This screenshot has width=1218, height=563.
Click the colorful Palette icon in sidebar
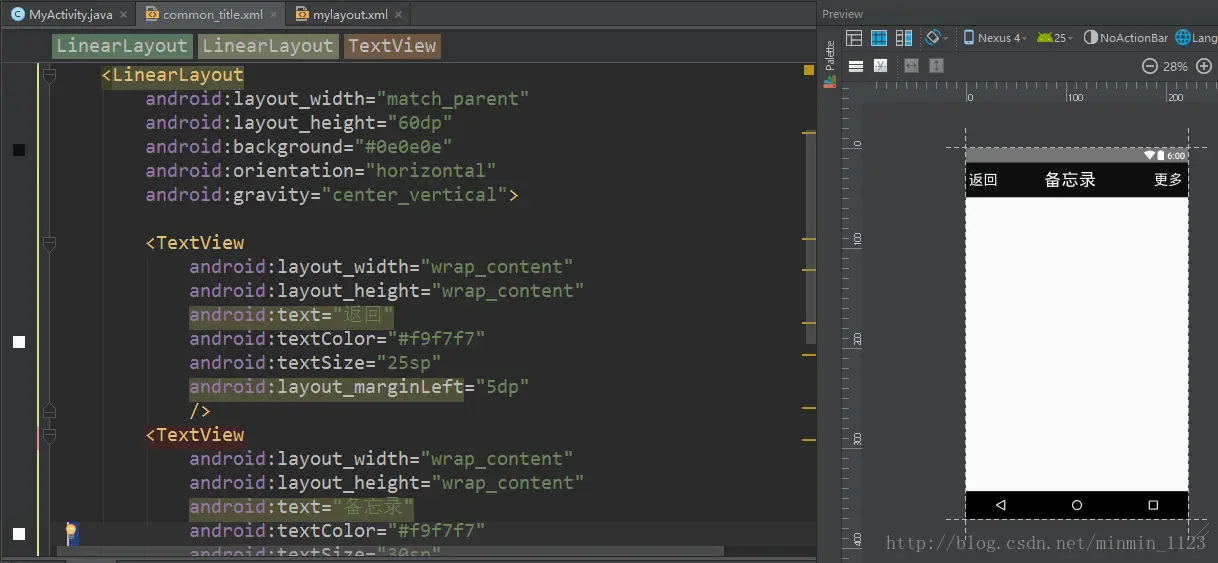coord(829,82)
